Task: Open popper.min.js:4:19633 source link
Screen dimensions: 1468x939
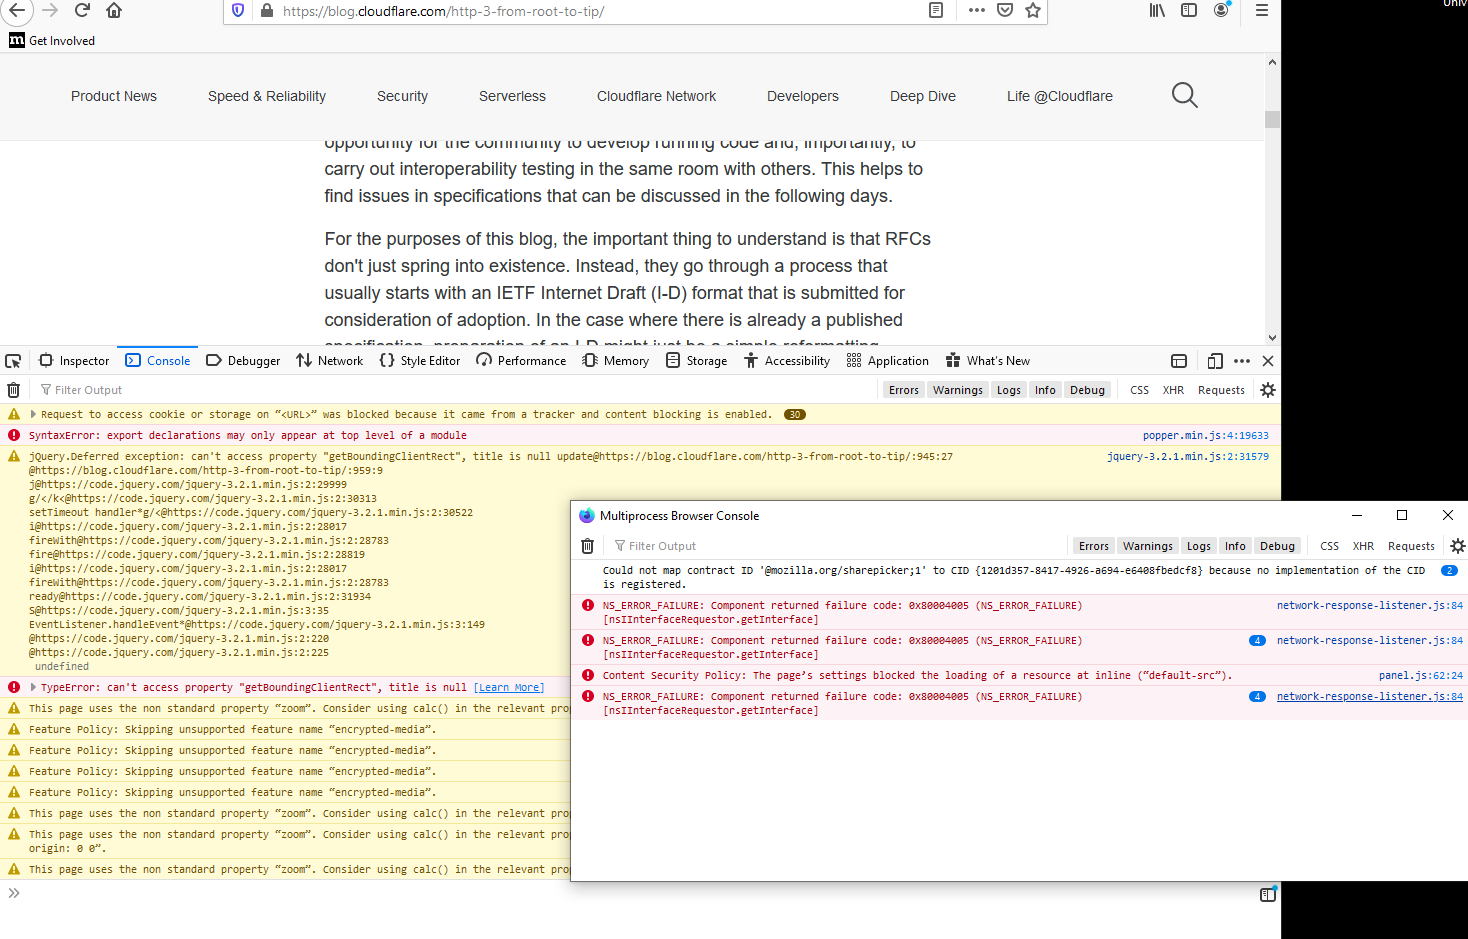Action: click(x=1206, y=435)
